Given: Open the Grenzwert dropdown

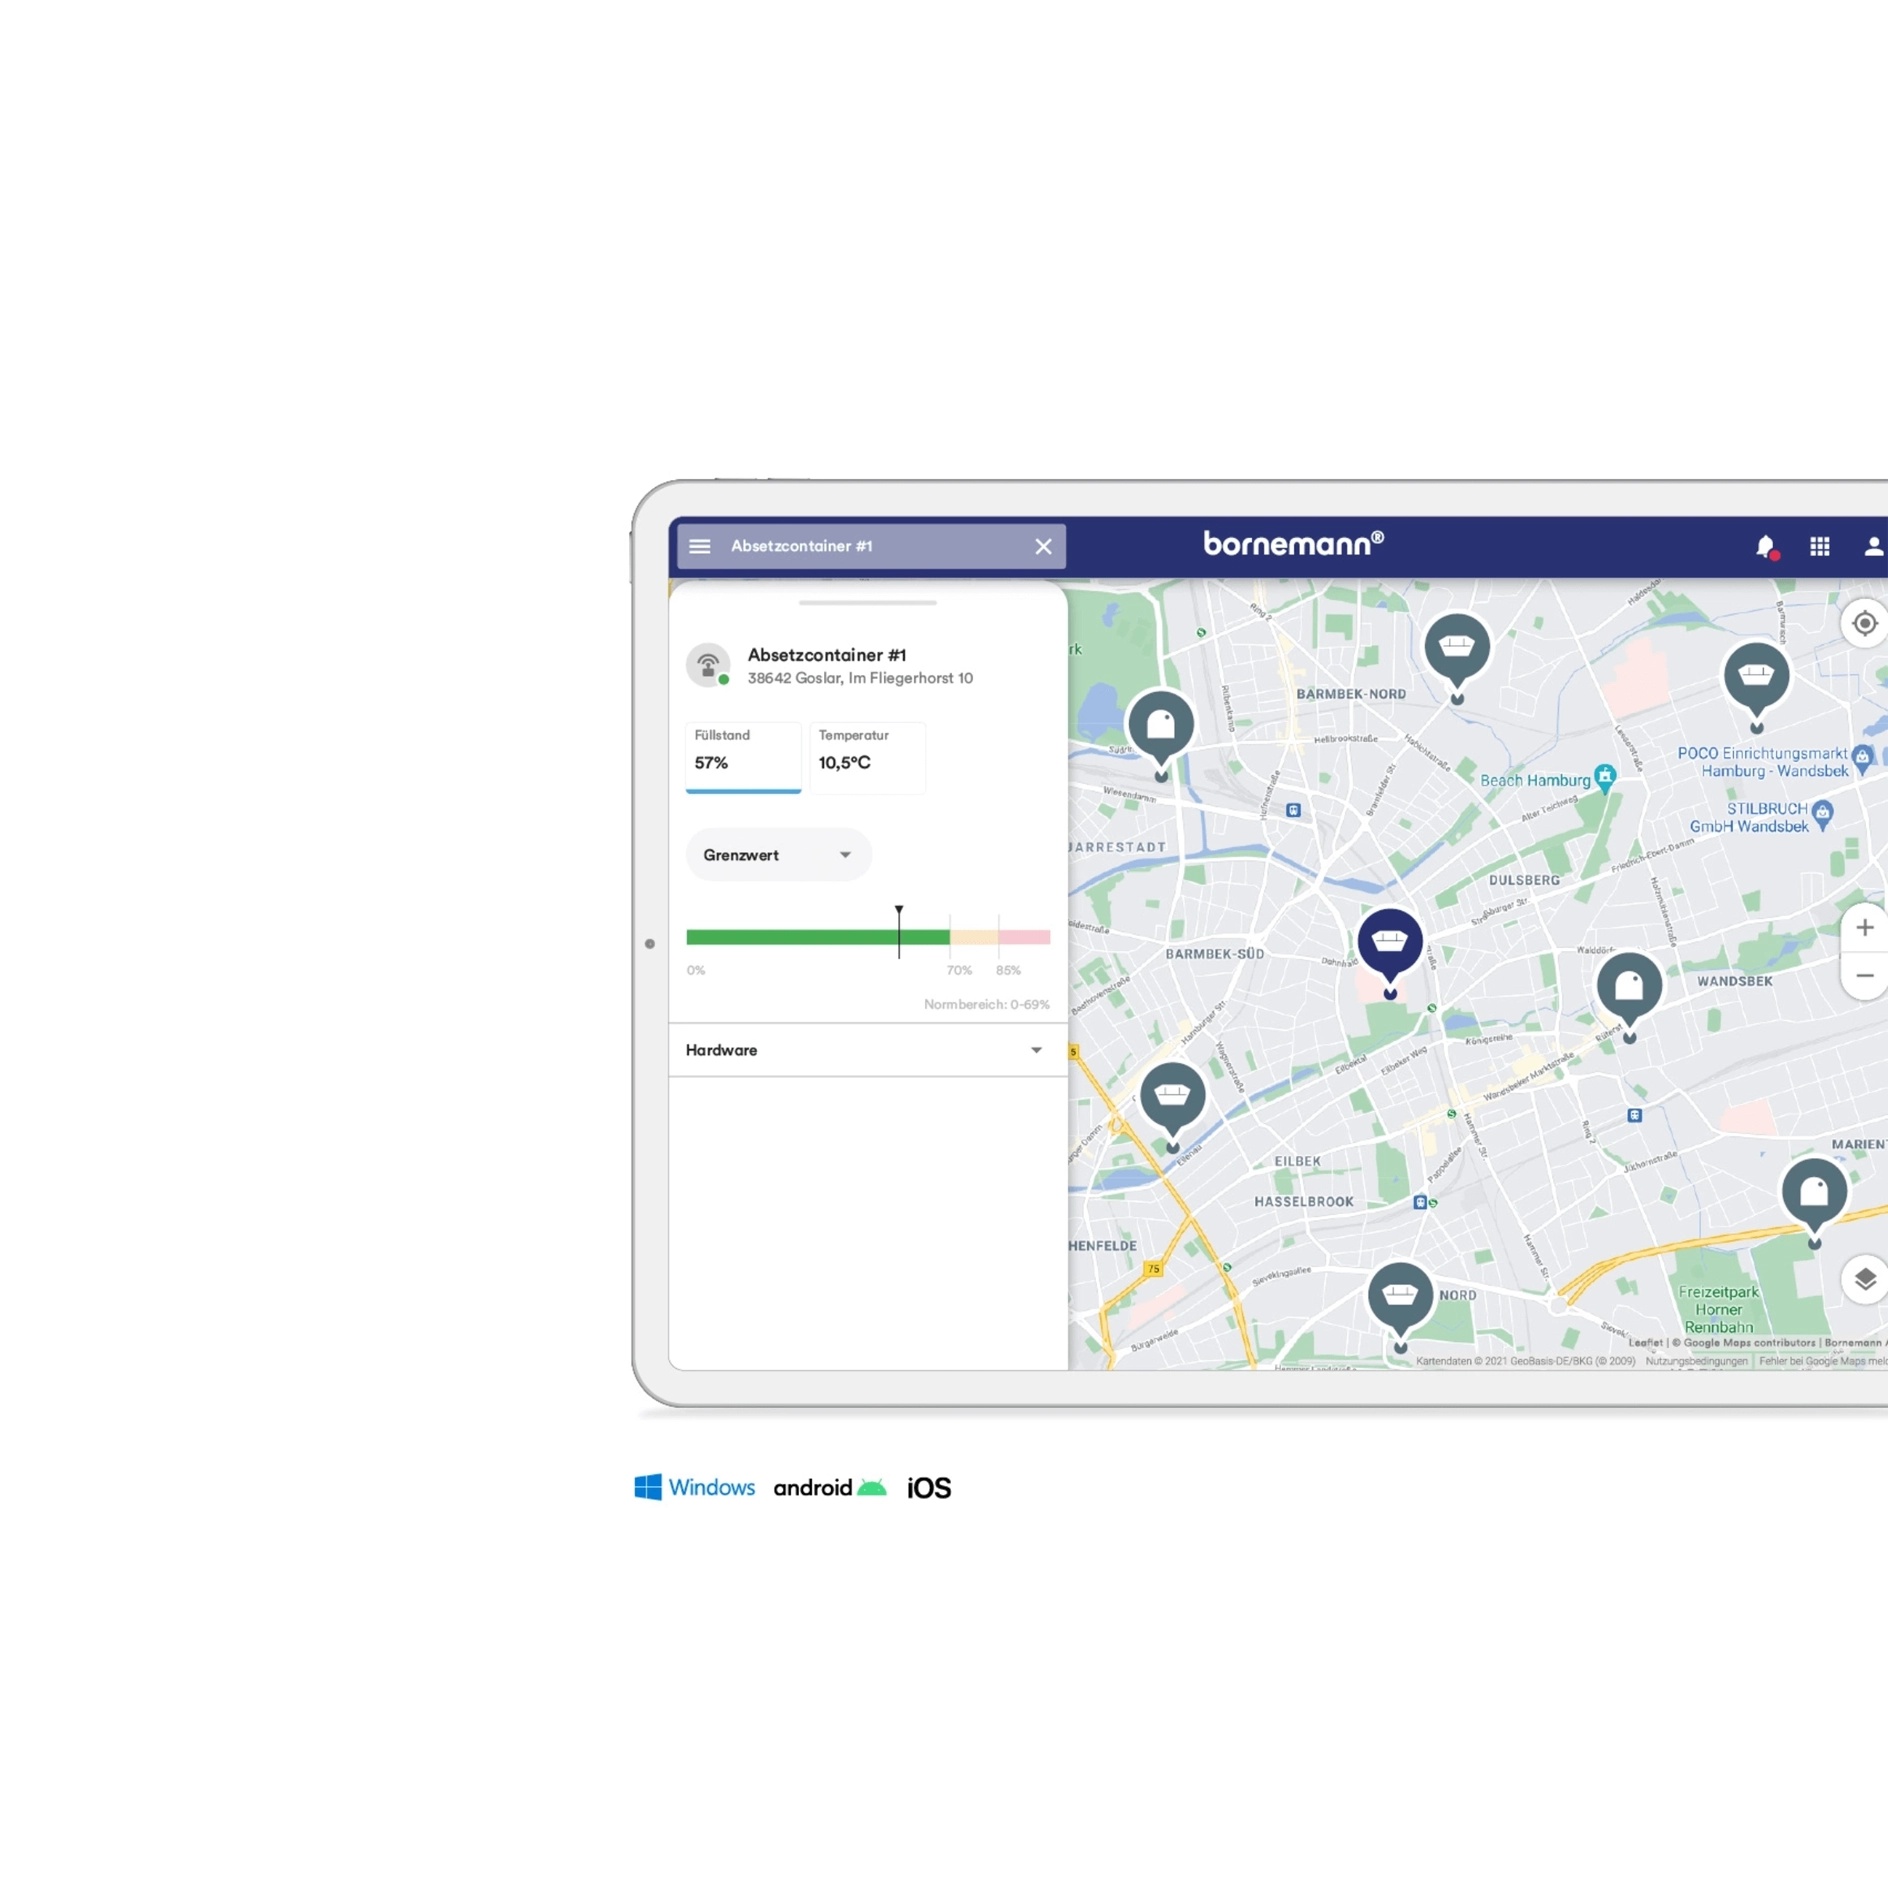Looking at the screenshot, I should [778, 855].
